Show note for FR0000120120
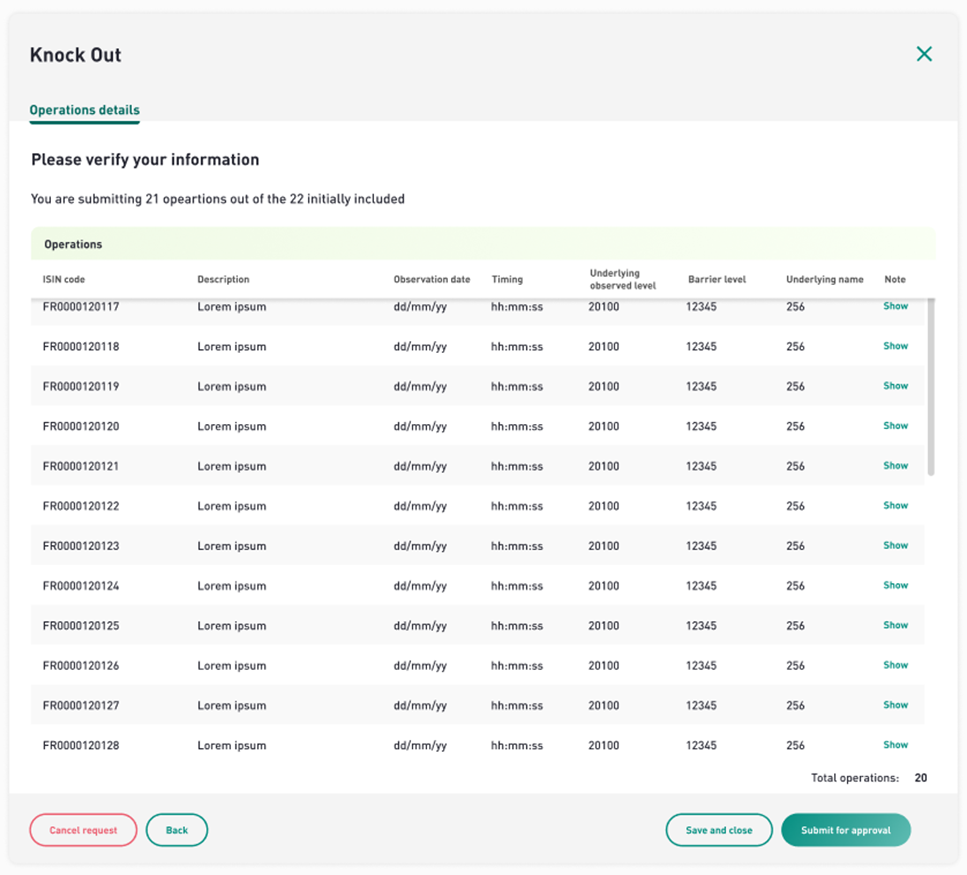Viewport: 967px width, 875px height. click(x=895, y=425)
